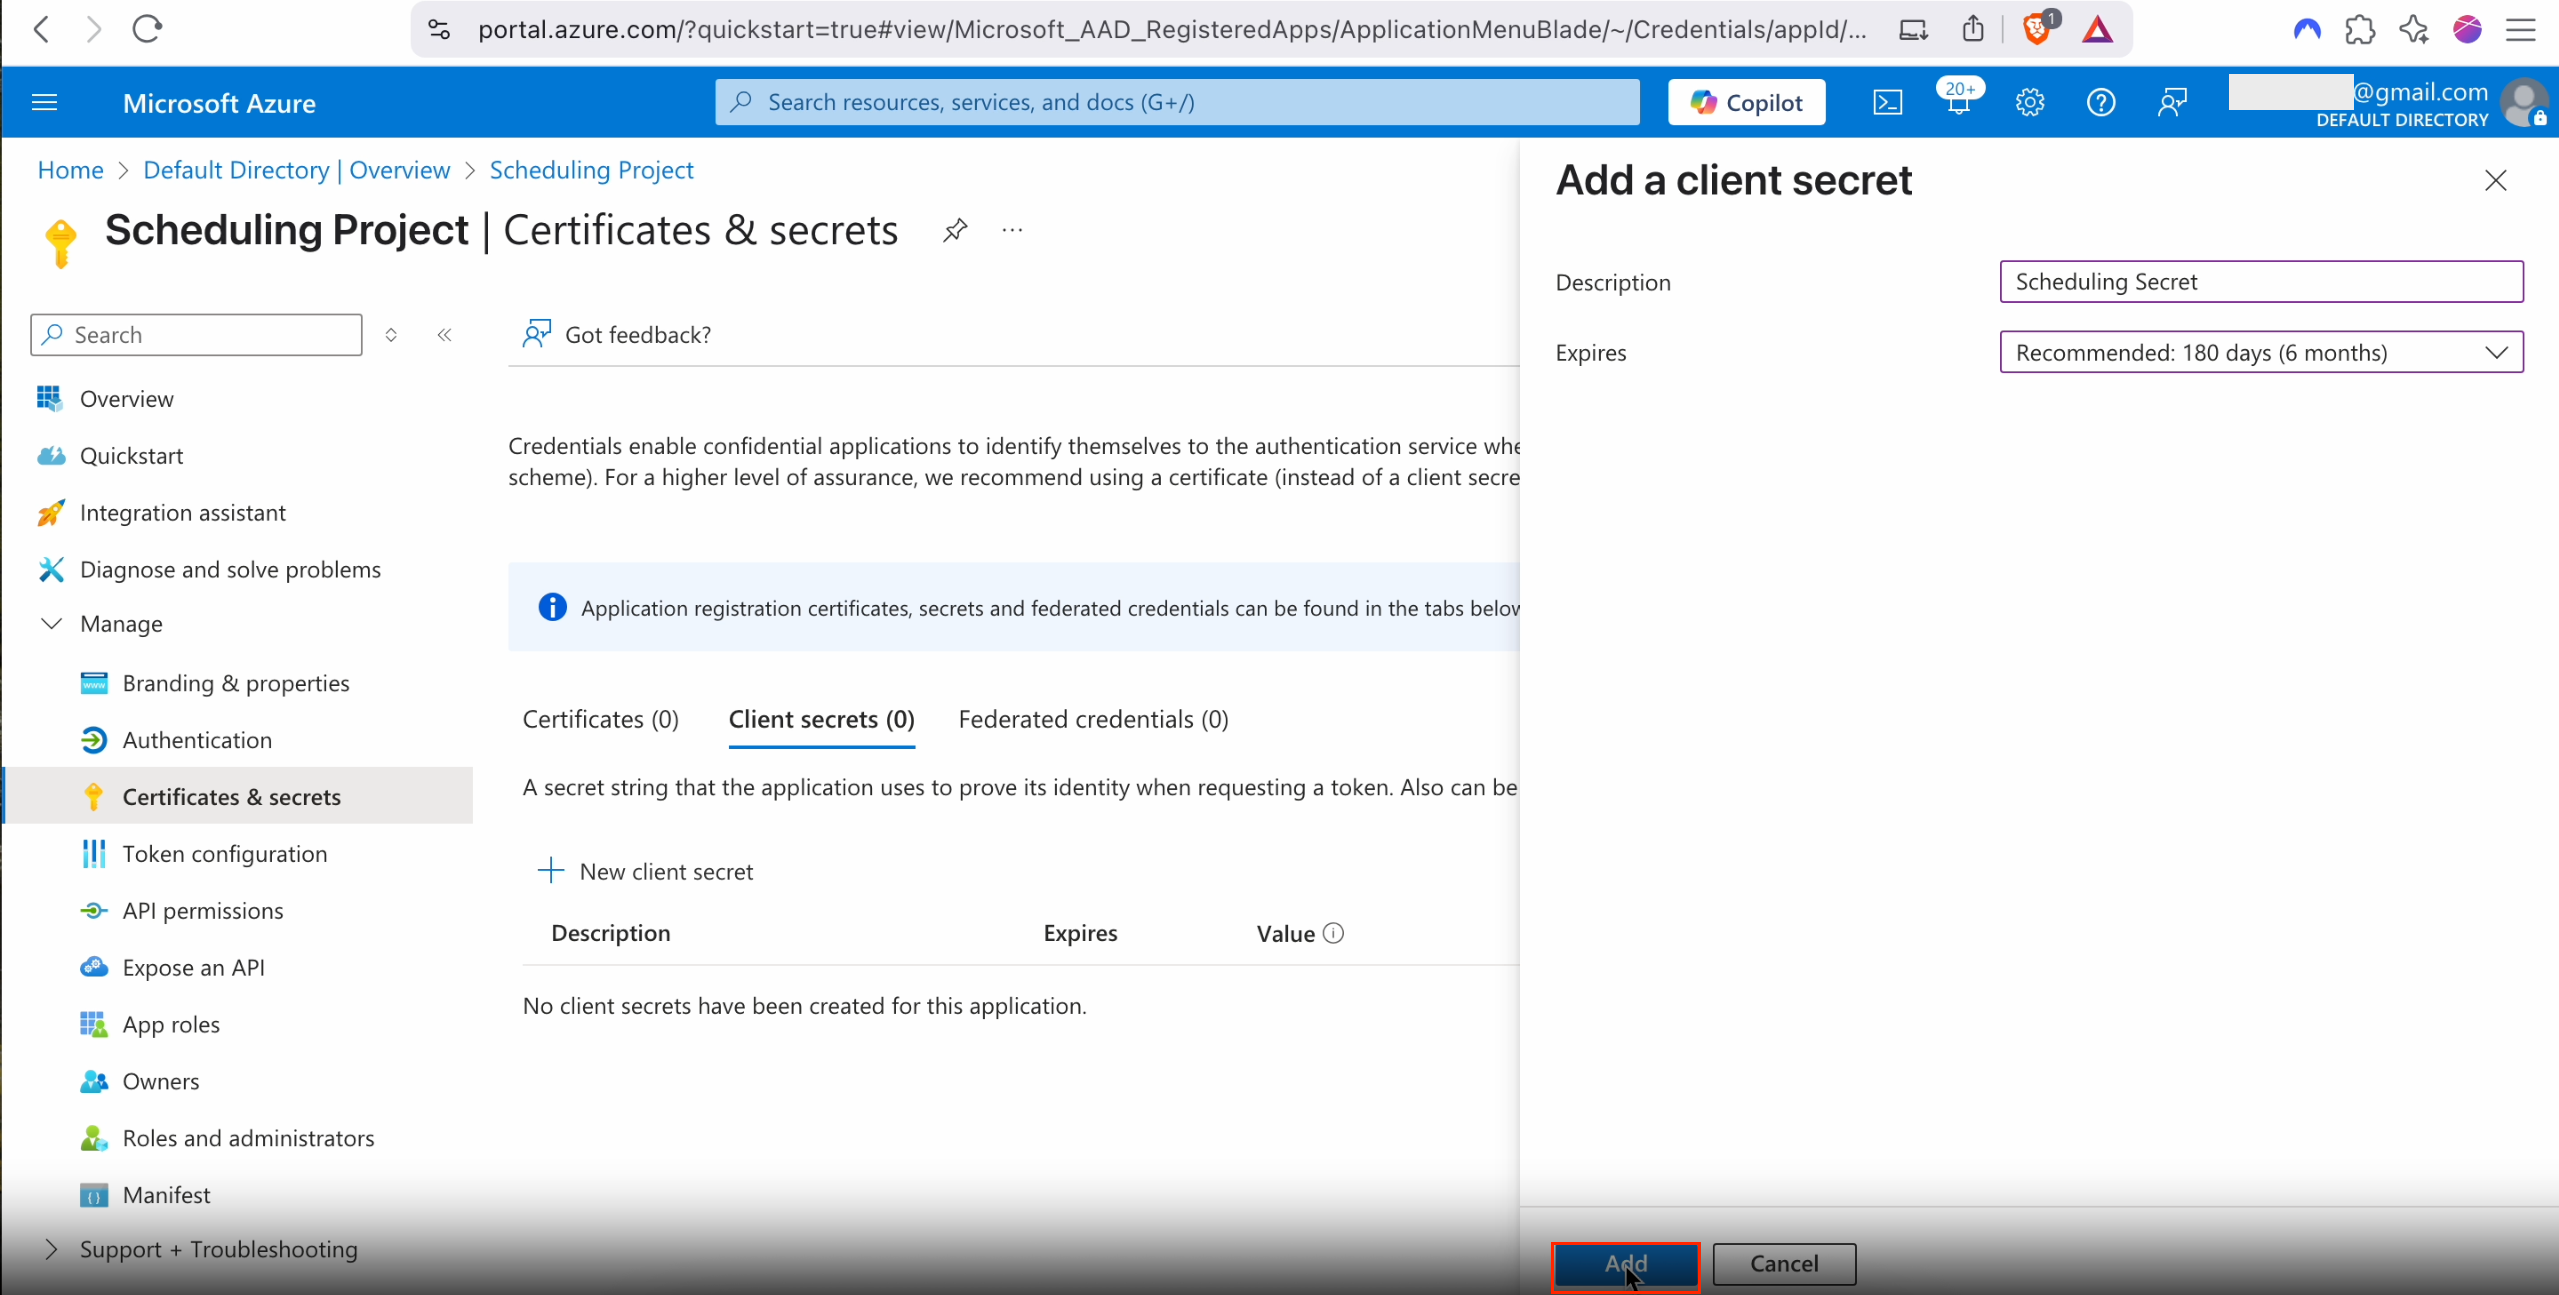Open the notifications bell showing 20+

[x=1959, y=100]
